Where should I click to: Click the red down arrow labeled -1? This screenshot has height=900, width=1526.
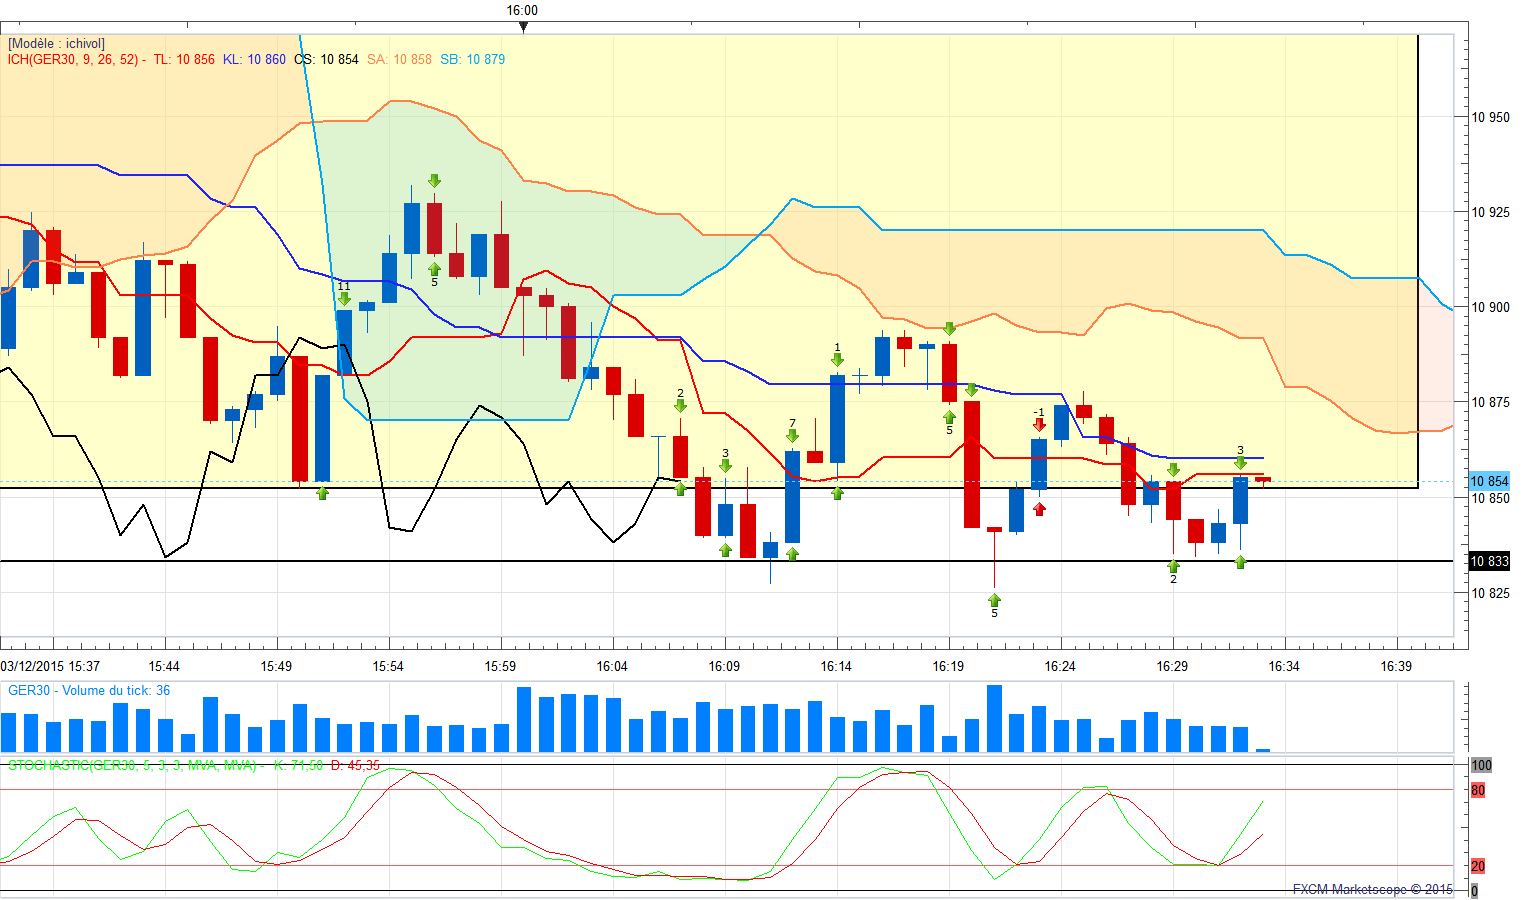(1040, 424)
